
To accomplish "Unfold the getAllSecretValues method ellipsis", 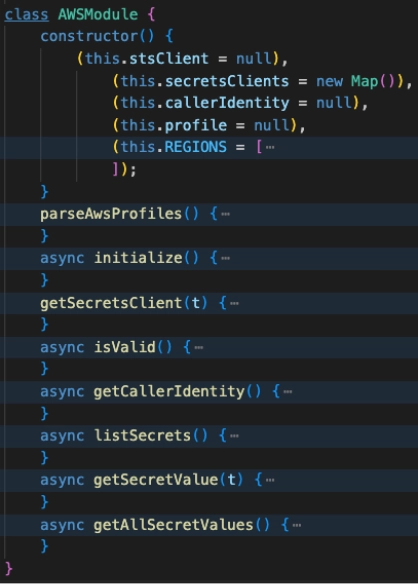I will 297,525.
